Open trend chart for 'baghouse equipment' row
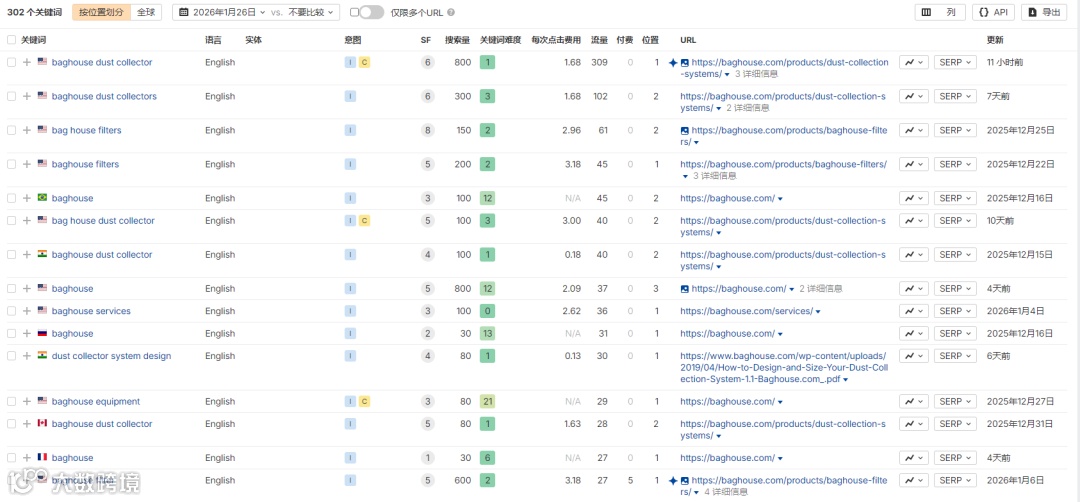 coord(914,401)
